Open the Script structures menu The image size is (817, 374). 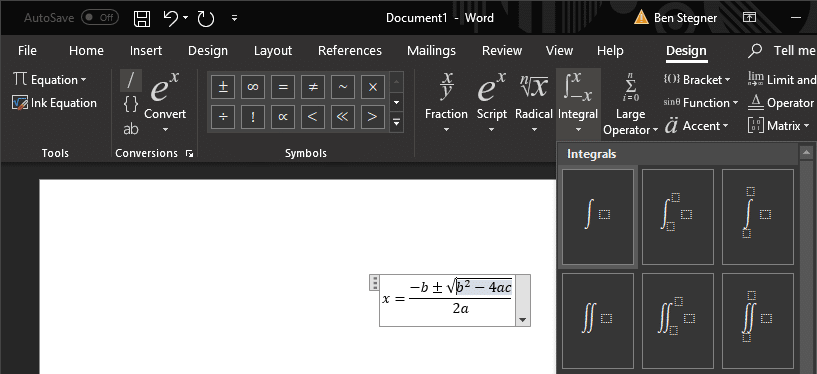(x=491, y=103)
